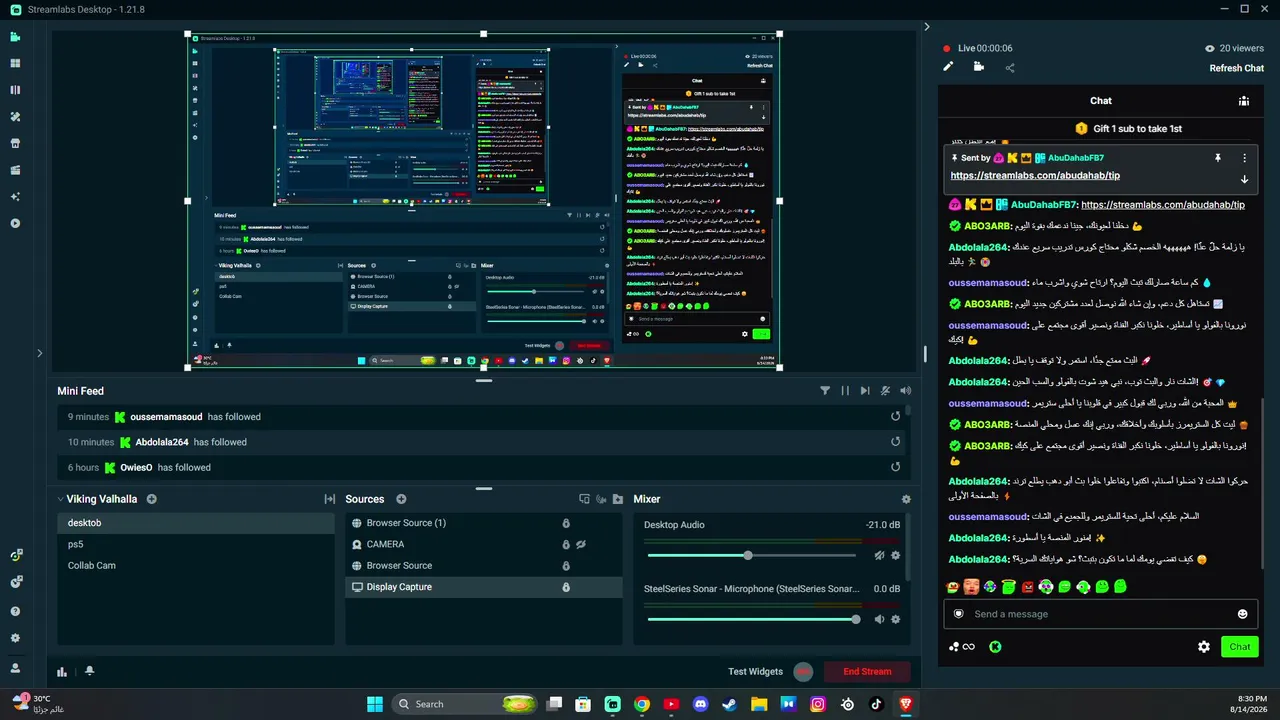This screenshot has width=1280, height=720.
Task: Open pinned message three-dot options
Action: pyautogui.click(x=1245, y=158)
